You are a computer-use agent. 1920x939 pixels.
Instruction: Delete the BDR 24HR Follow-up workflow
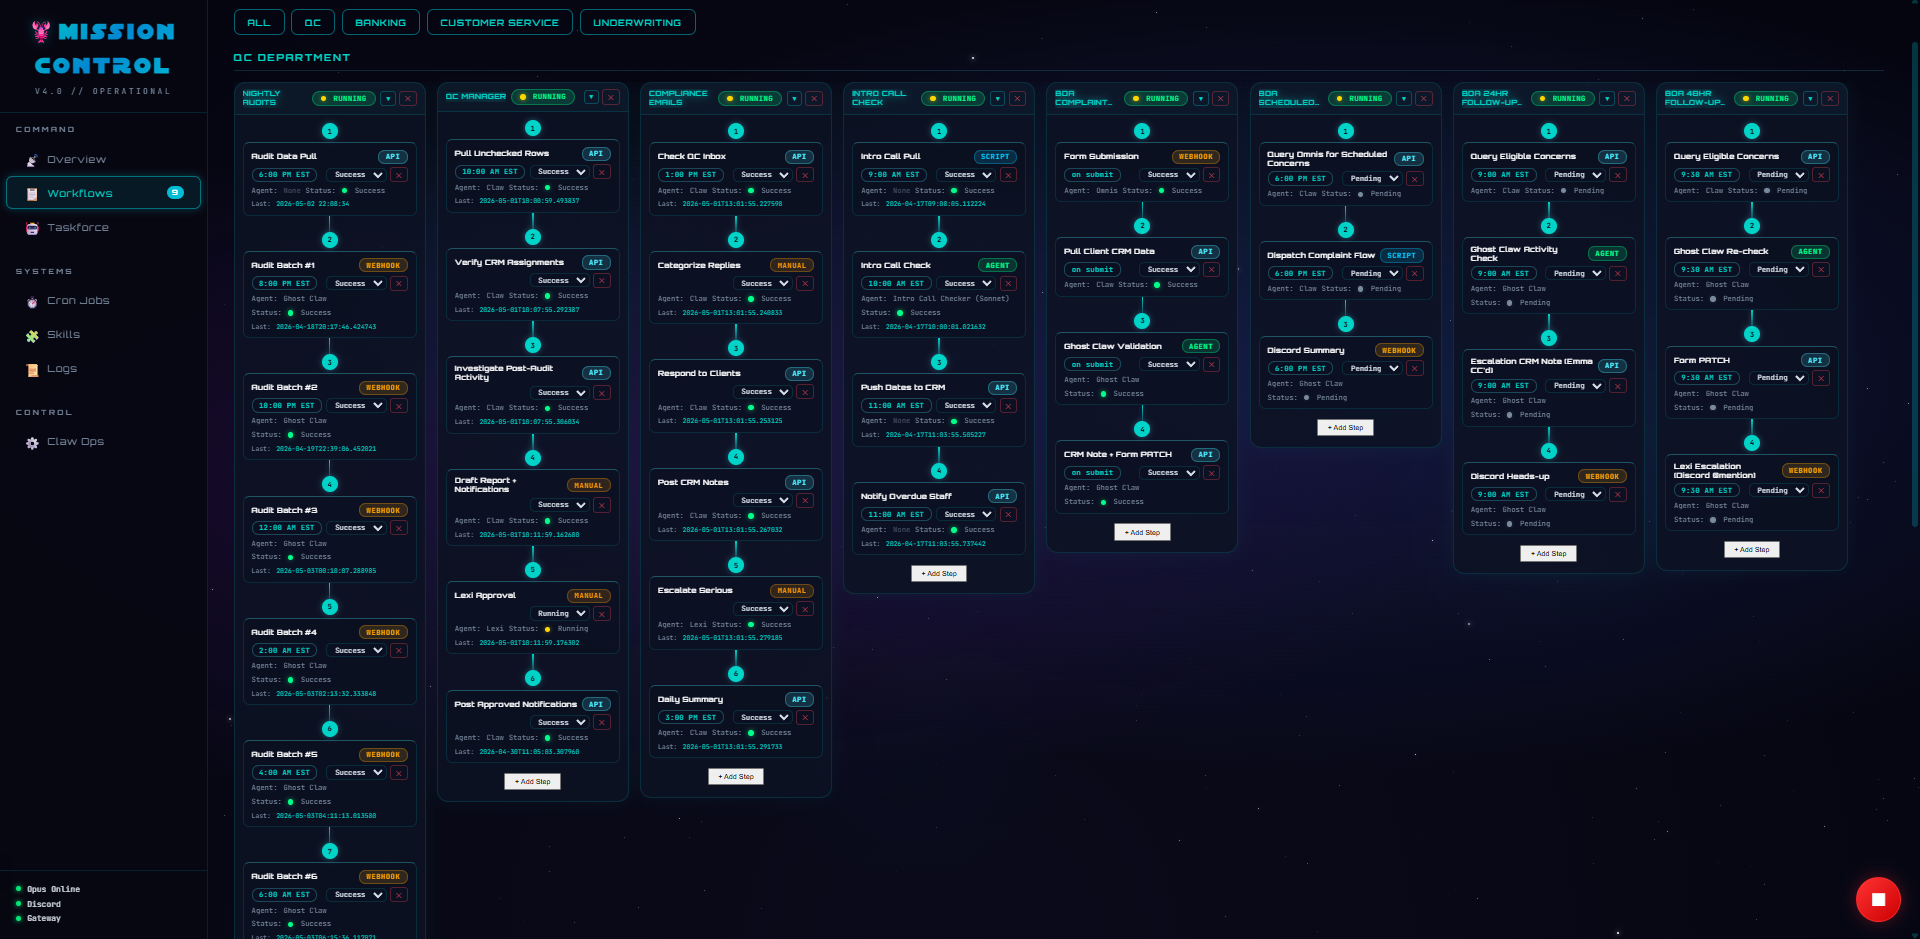tap(1627, 99)
